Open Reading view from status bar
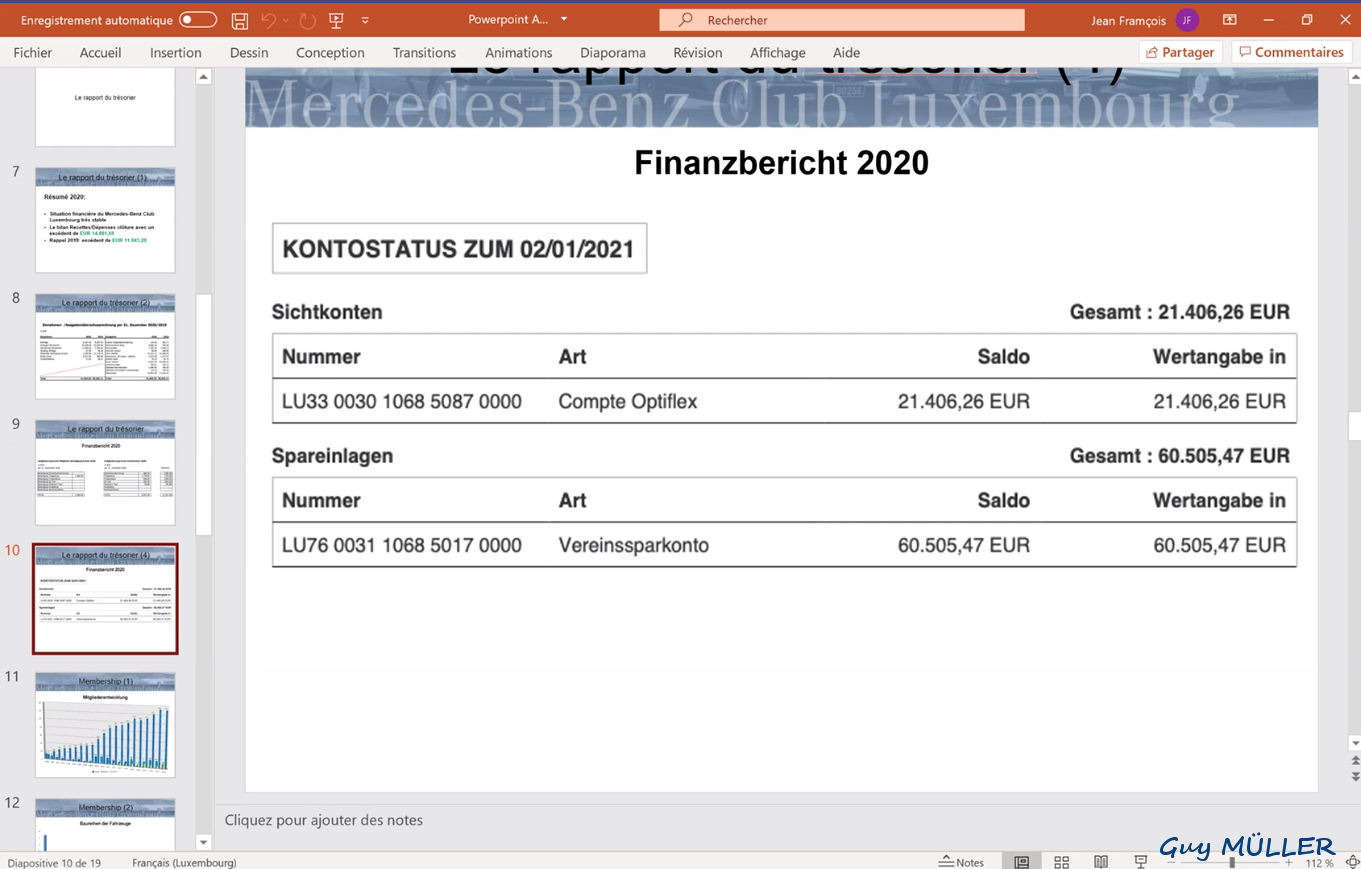This screenshot has height=869, width=1361. coord(1101,862)
